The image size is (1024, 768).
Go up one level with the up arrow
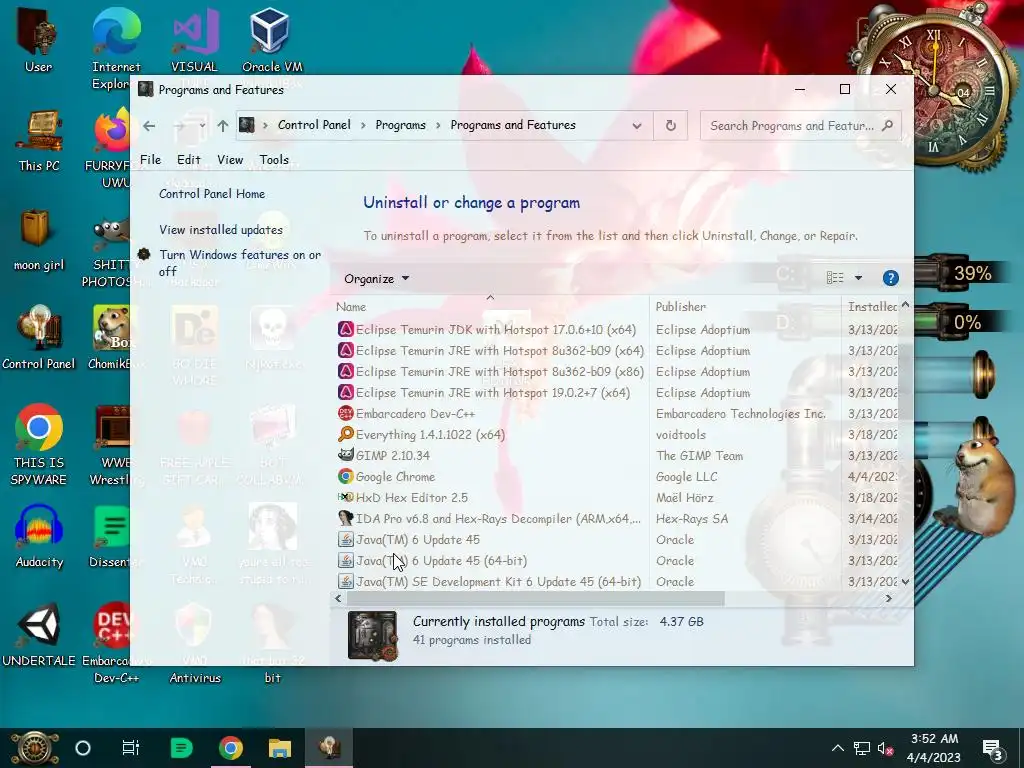(223, 126)
